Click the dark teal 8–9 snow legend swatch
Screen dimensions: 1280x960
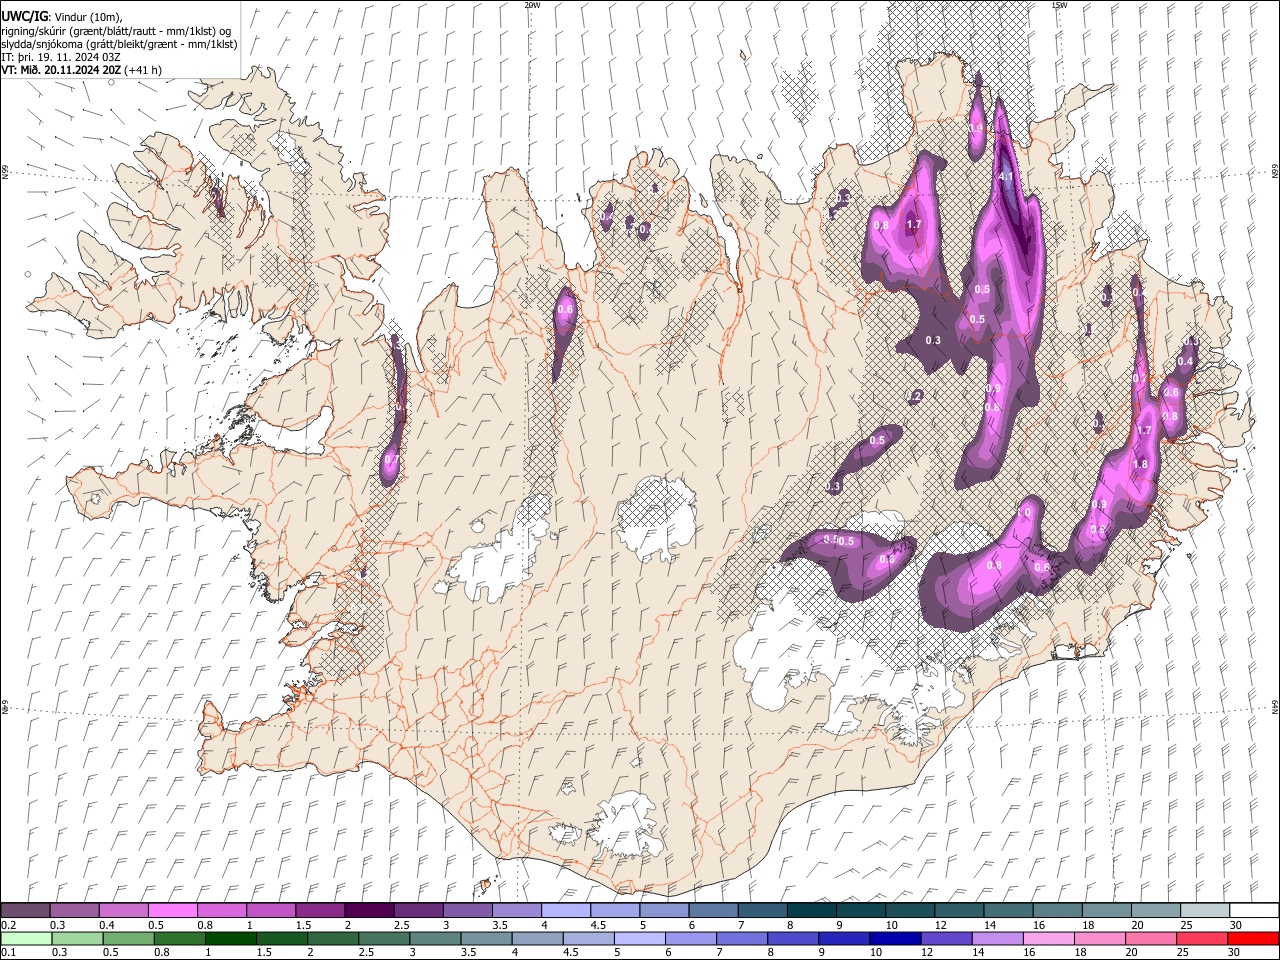[x=811, y=910]
